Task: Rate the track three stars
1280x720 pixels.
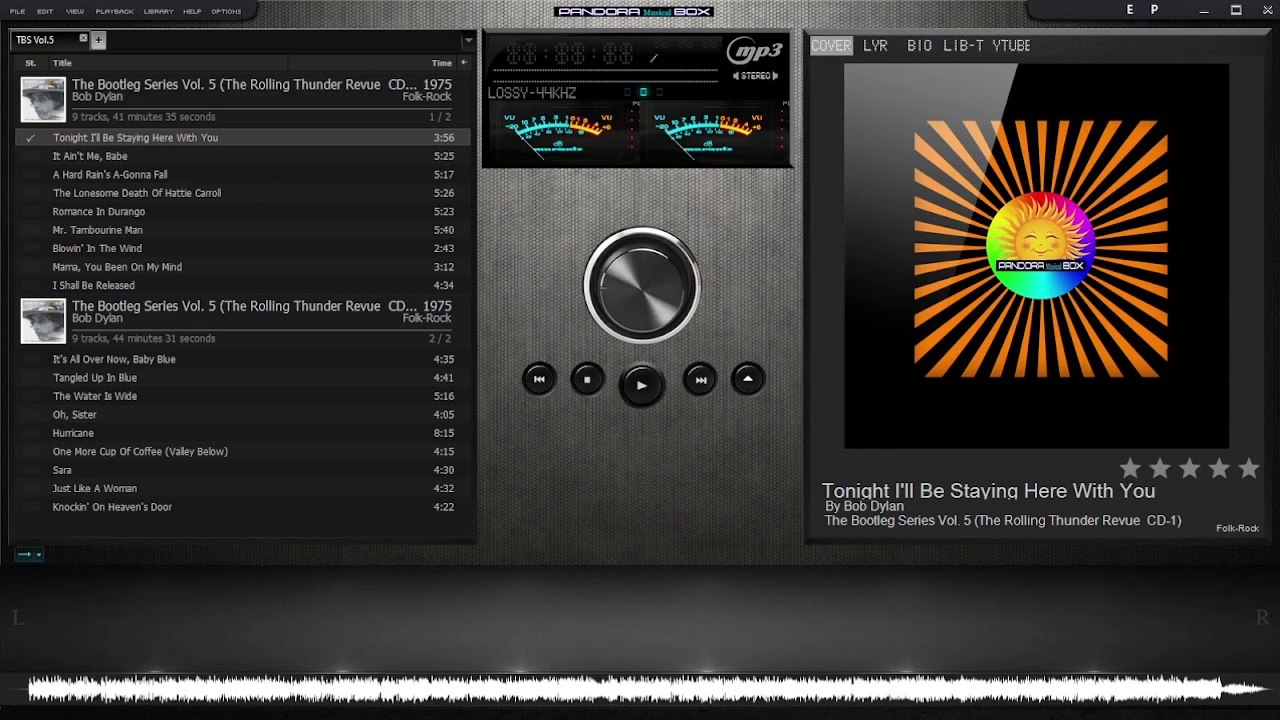Action: coord(1189,468)
